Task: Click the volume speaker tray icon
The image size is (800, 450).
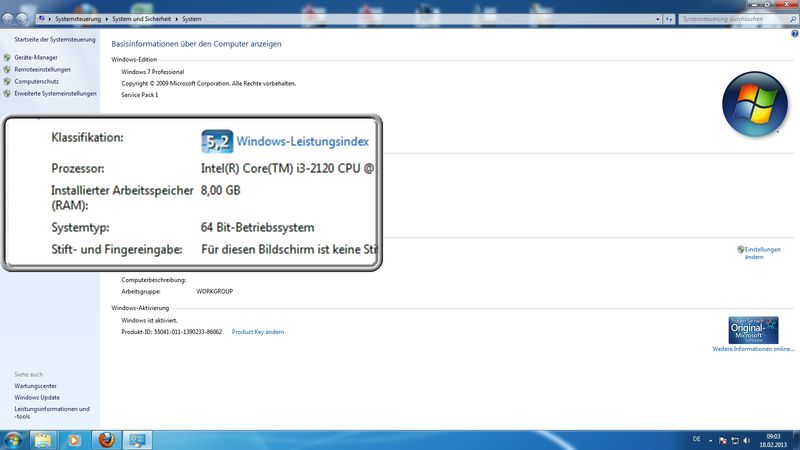Action: pyautogui.click(x=747, y=440)
